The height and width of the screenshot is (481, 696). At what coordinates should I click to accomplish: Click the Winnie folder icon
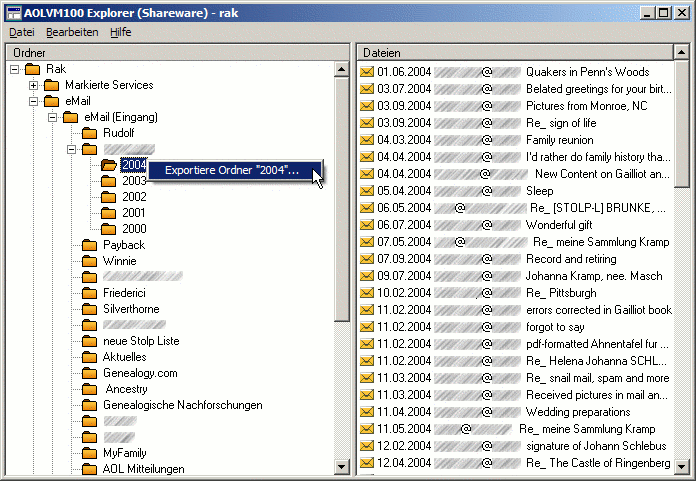[x=90, y=261]
